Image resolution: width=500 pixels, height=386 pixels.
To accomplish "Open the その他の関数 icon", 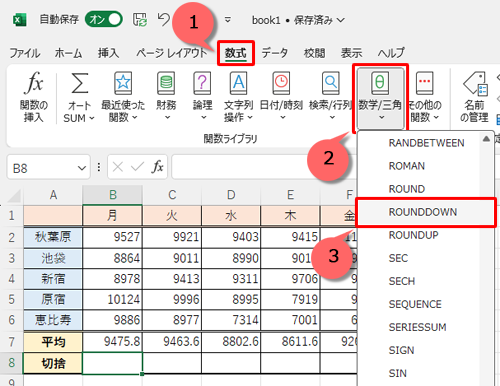I will tap(425, 83).
